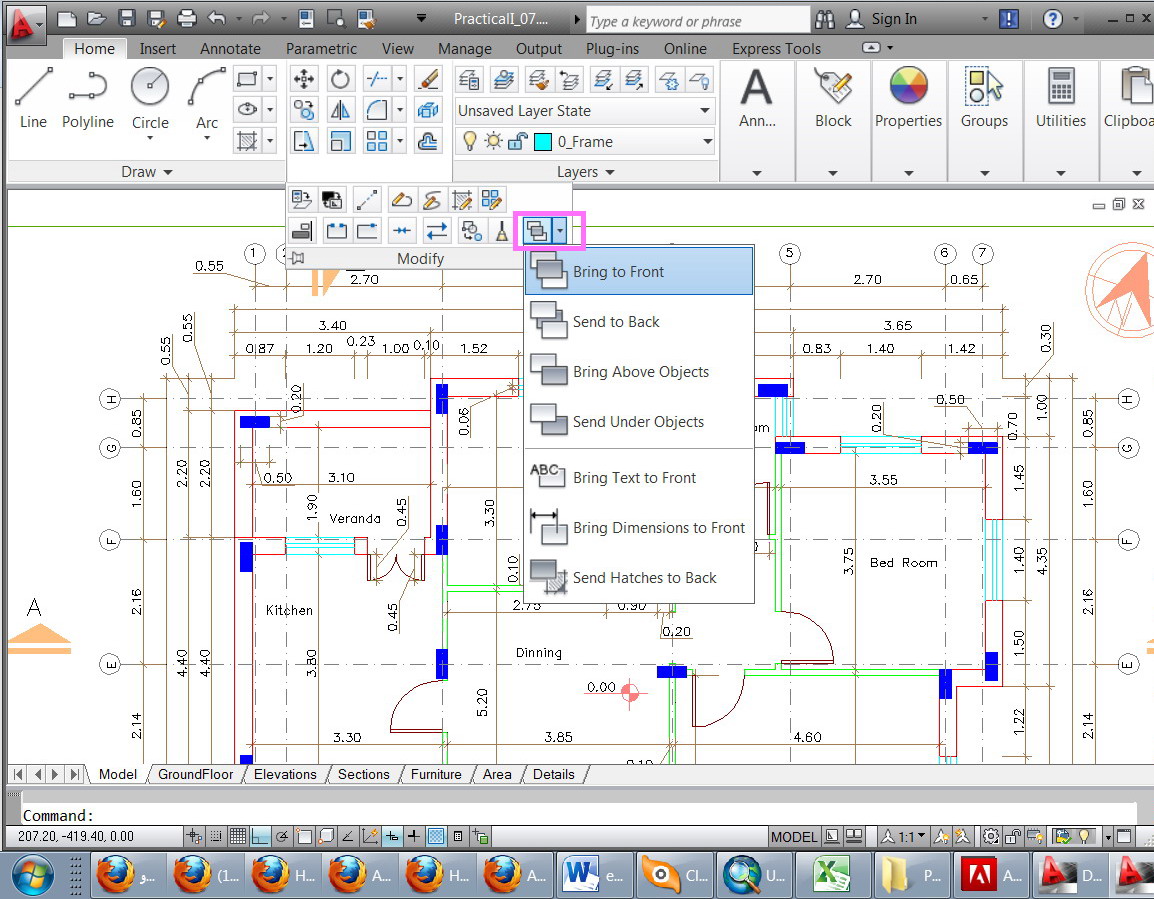Choose Send to Back from menu
This screenshot has height=899, width=1154.
616,322
